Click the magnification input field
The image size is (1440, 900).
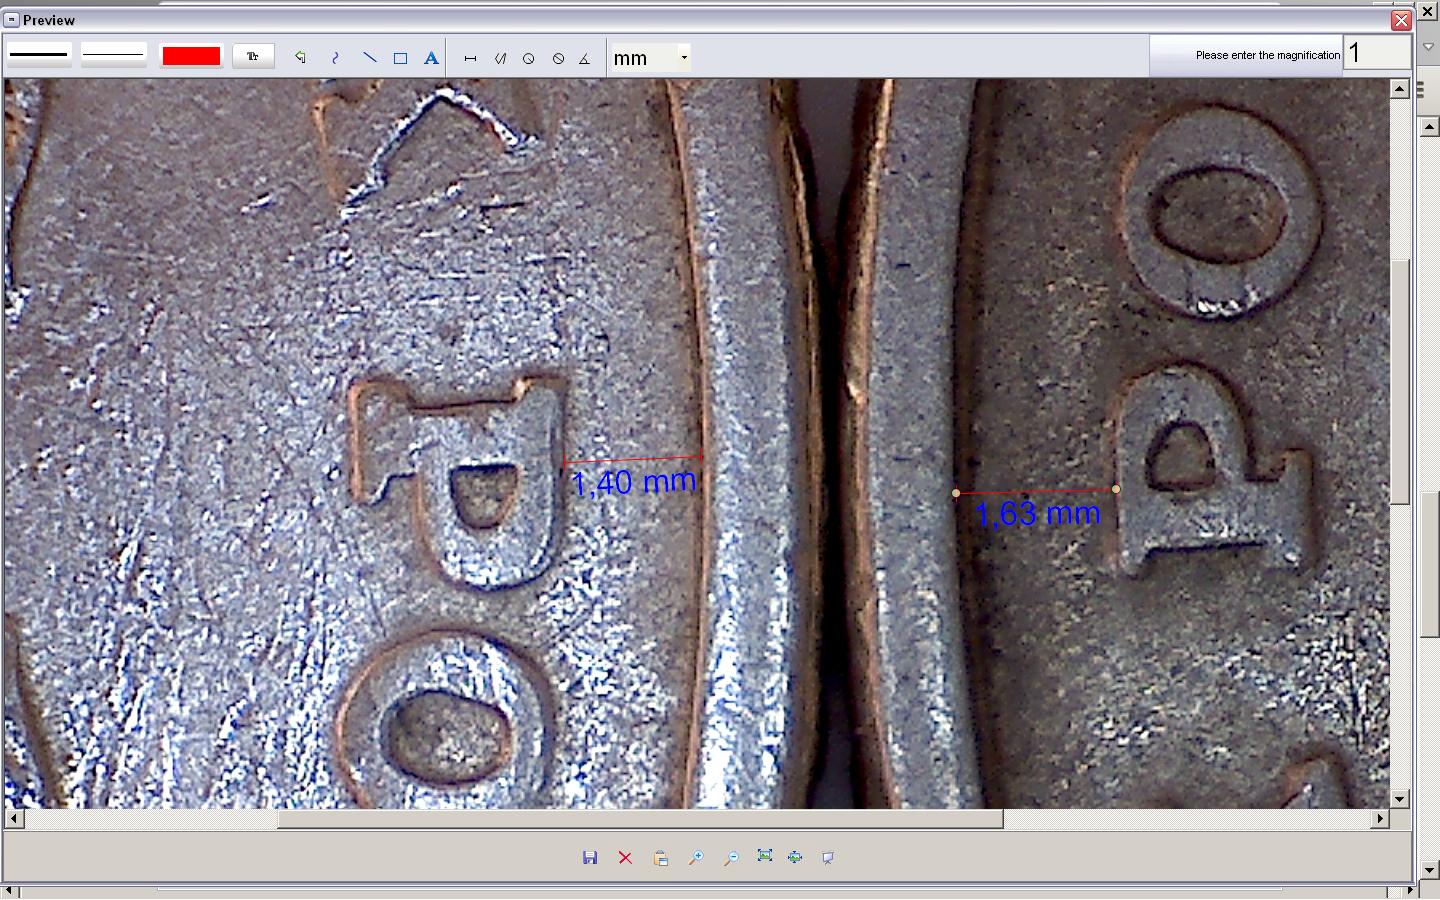pyautogui.click(x=1376, y=54)
